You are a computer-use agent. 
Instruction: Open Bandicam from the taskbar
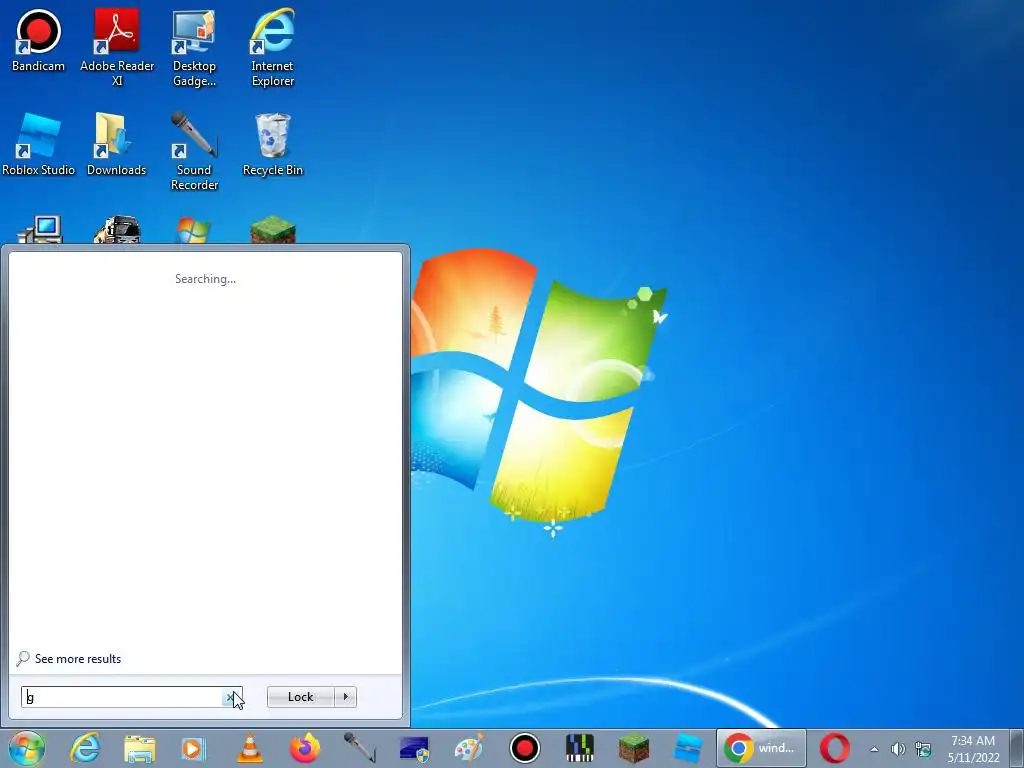pos(524,748)
